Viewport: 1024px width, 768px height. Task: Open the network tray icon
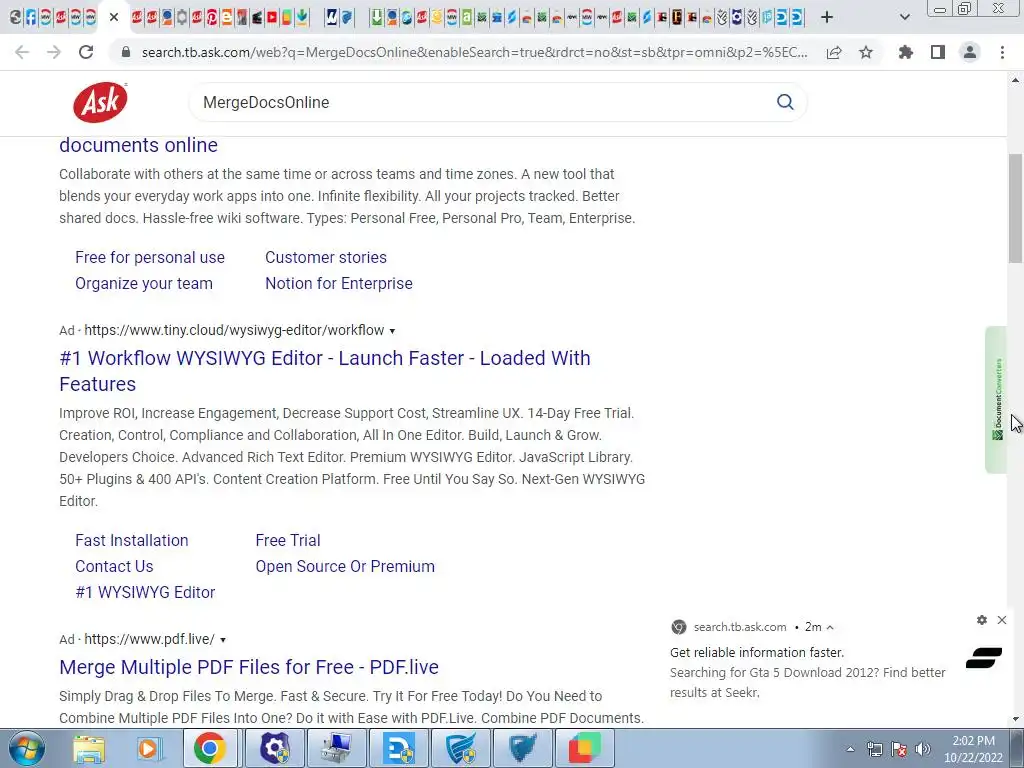coord(874,750)
